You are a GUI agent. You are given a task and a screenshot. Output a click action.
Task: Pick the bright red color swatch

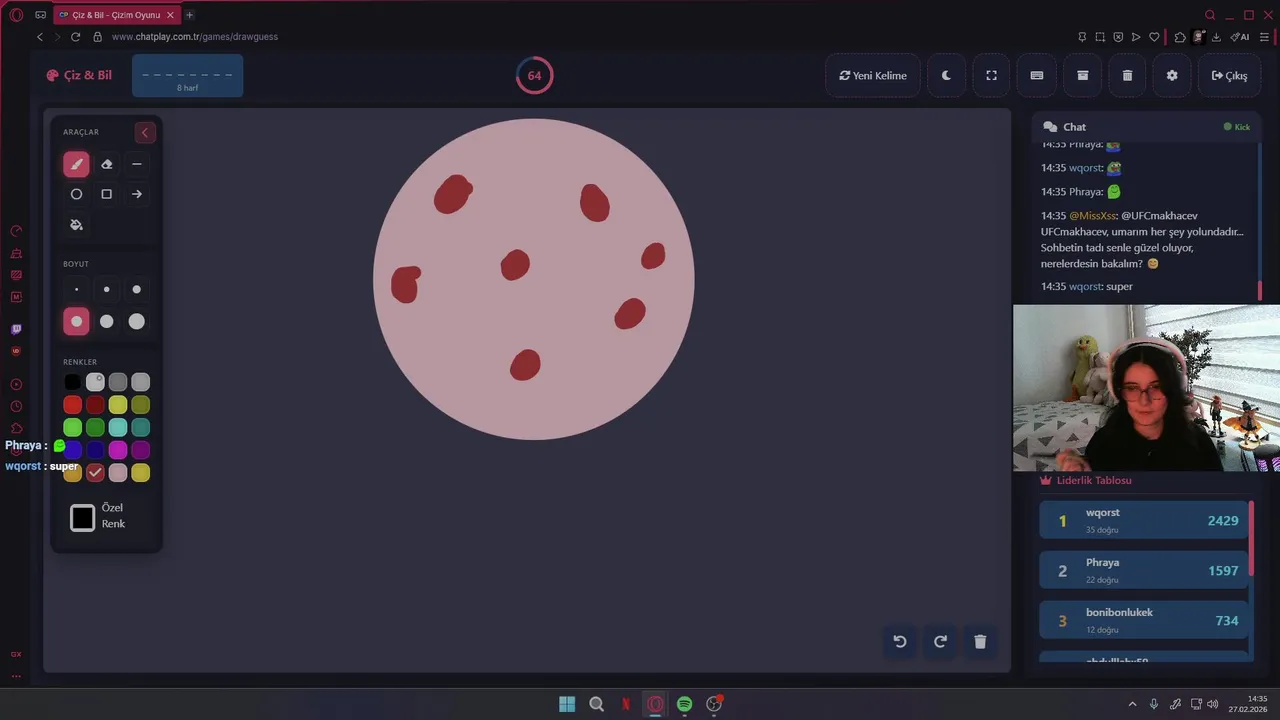click(72, 405)
